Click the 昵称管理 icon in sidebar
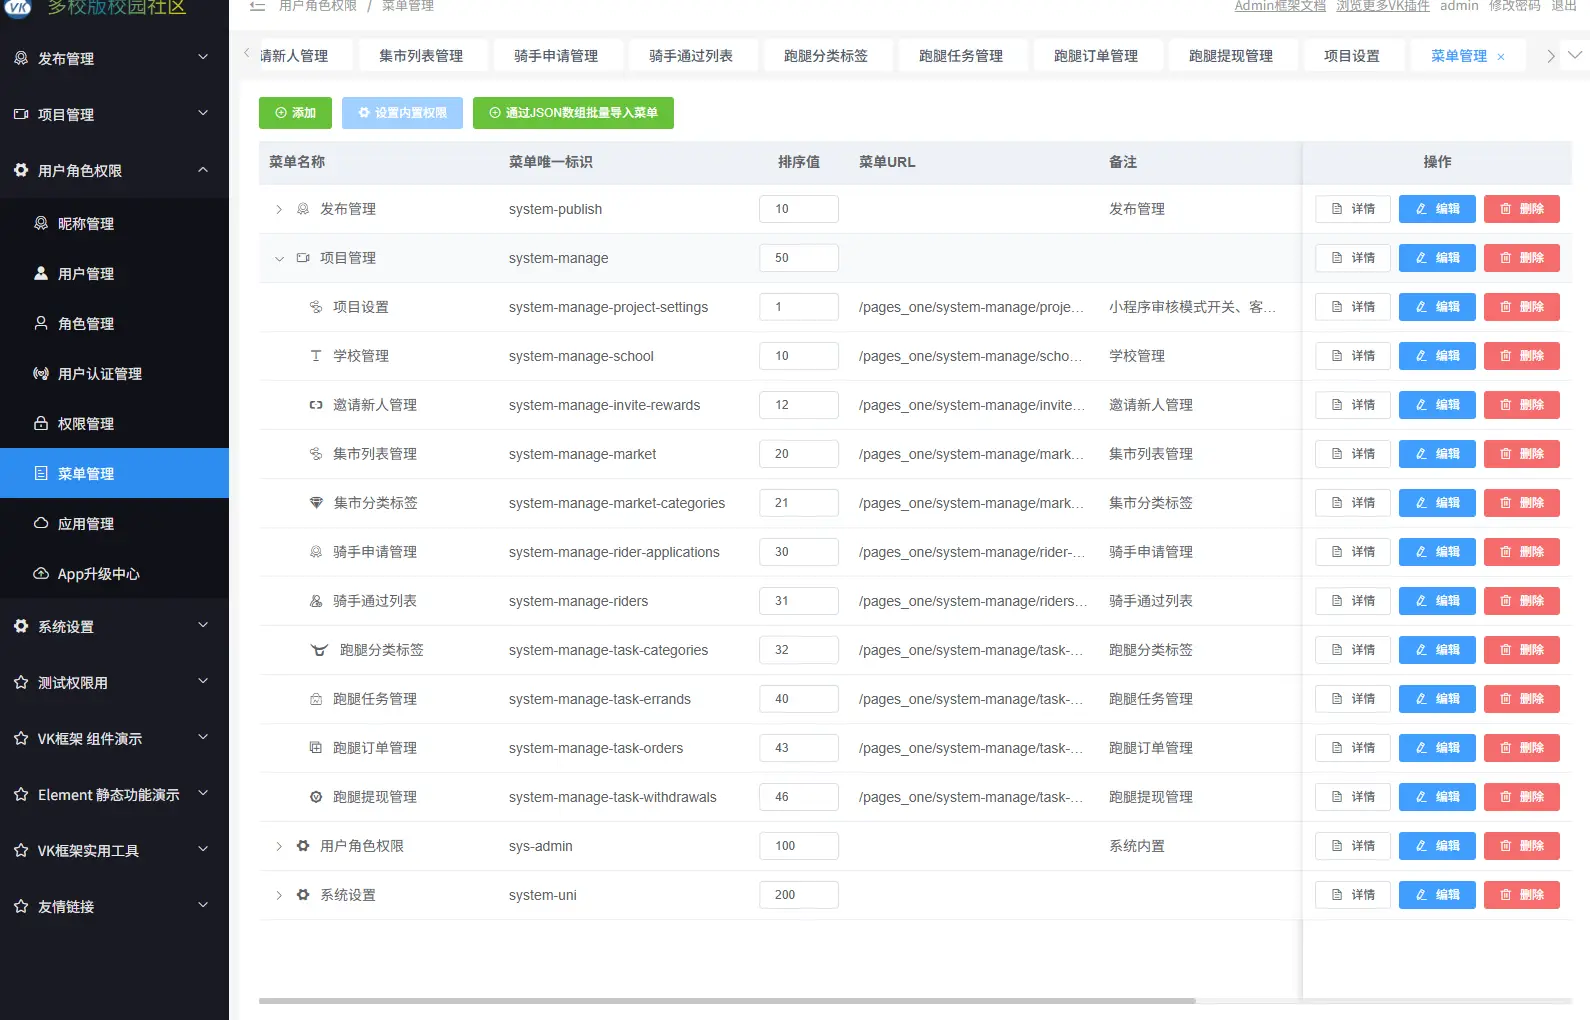This screenshot has width=1590, height=1020. pyautogui.click(x=41, y=223)
